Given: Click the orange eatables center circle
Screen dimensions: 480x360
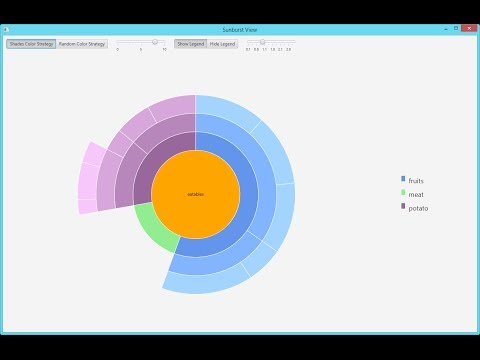Looking at the screenshot, I should [196, 194].
